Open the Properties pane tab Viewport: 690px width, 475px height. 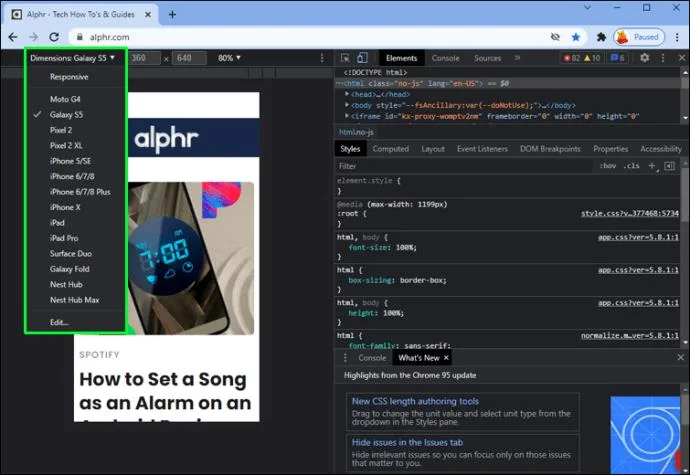pyautogui.click(x=611, y=149)
